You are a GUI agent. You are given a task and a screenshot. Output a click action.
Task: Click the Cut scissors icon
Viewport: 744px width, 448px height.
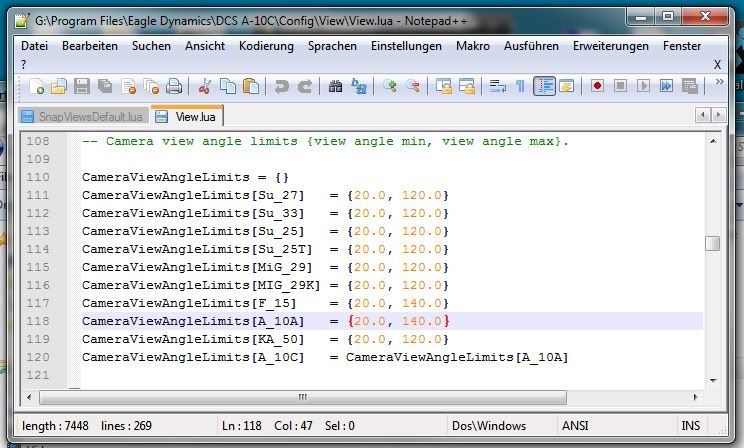[205, 87]
